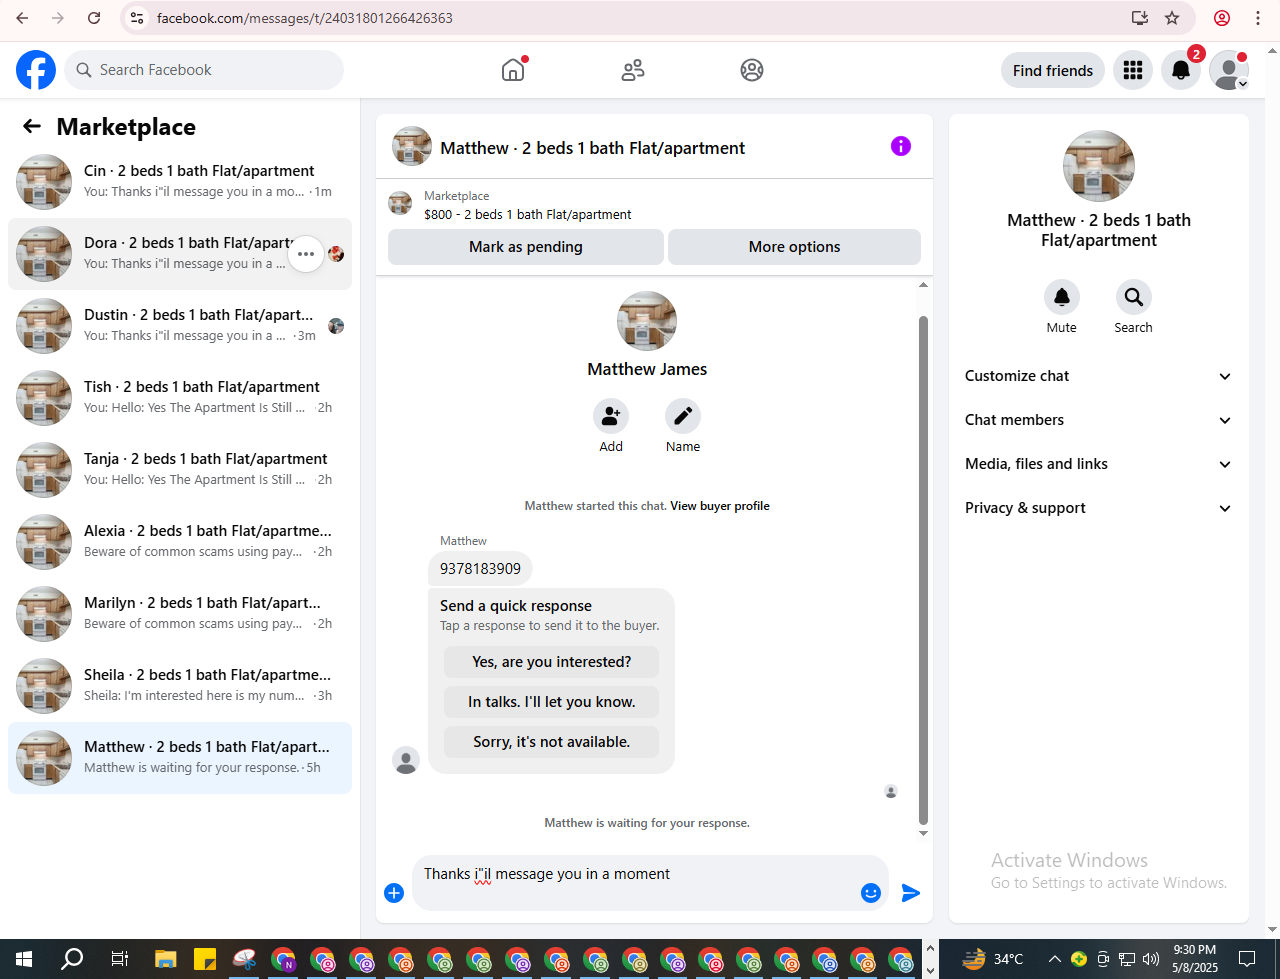1280x979 pixels.
Task: Expand Chat members section
Action: [x=1099, y=420]
